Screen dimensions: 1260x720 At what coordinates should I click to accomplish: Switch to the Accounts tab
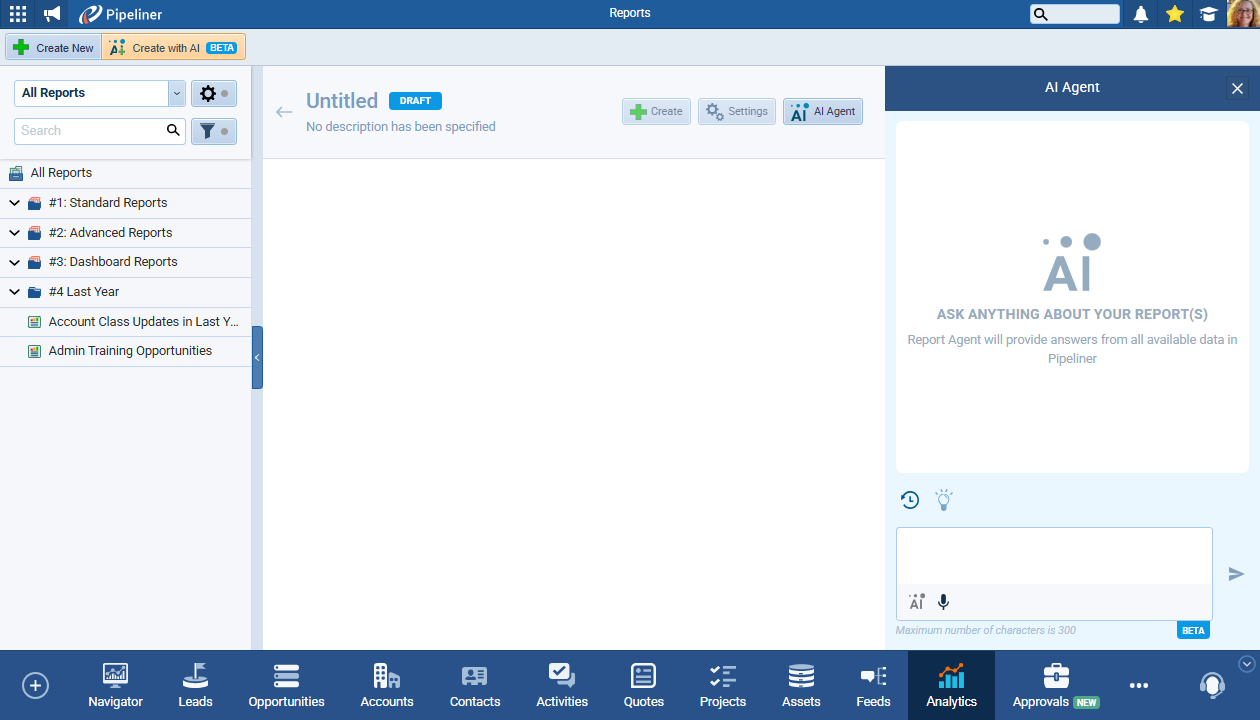(387, 685)
